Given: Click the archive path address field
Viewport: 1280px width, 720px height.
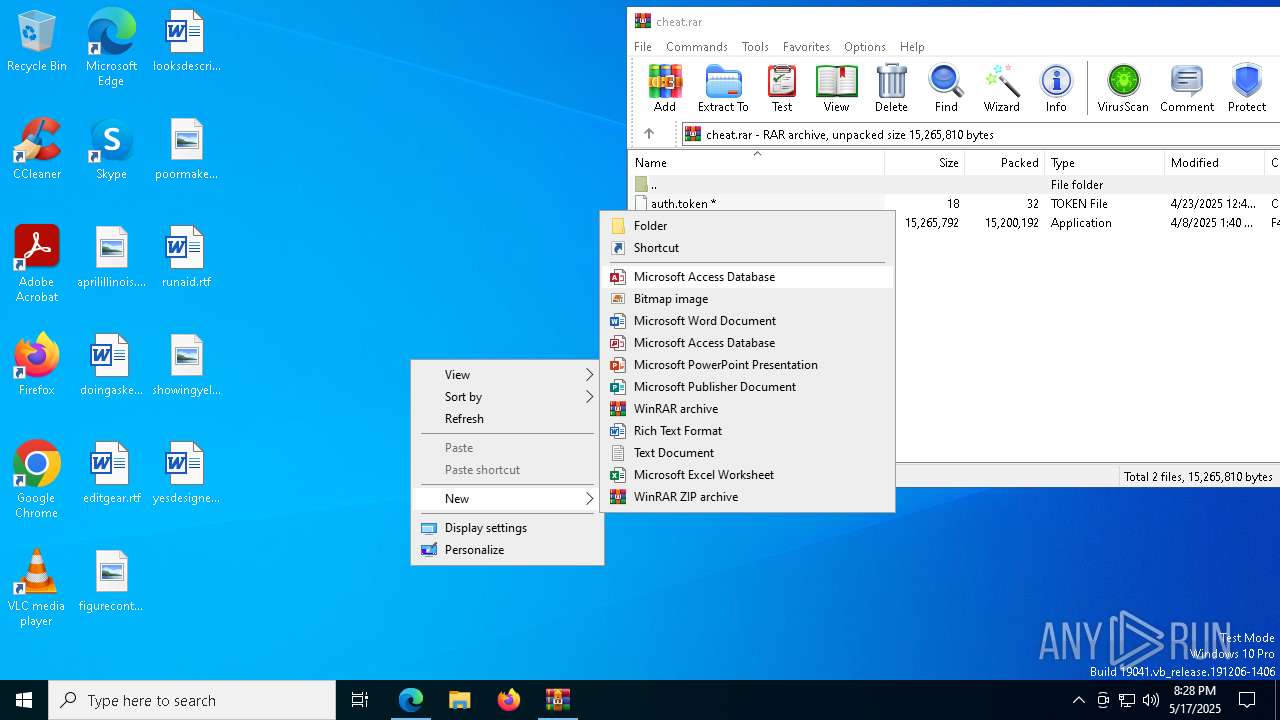Looking at the screenshot, I should (x=980, y=134).
